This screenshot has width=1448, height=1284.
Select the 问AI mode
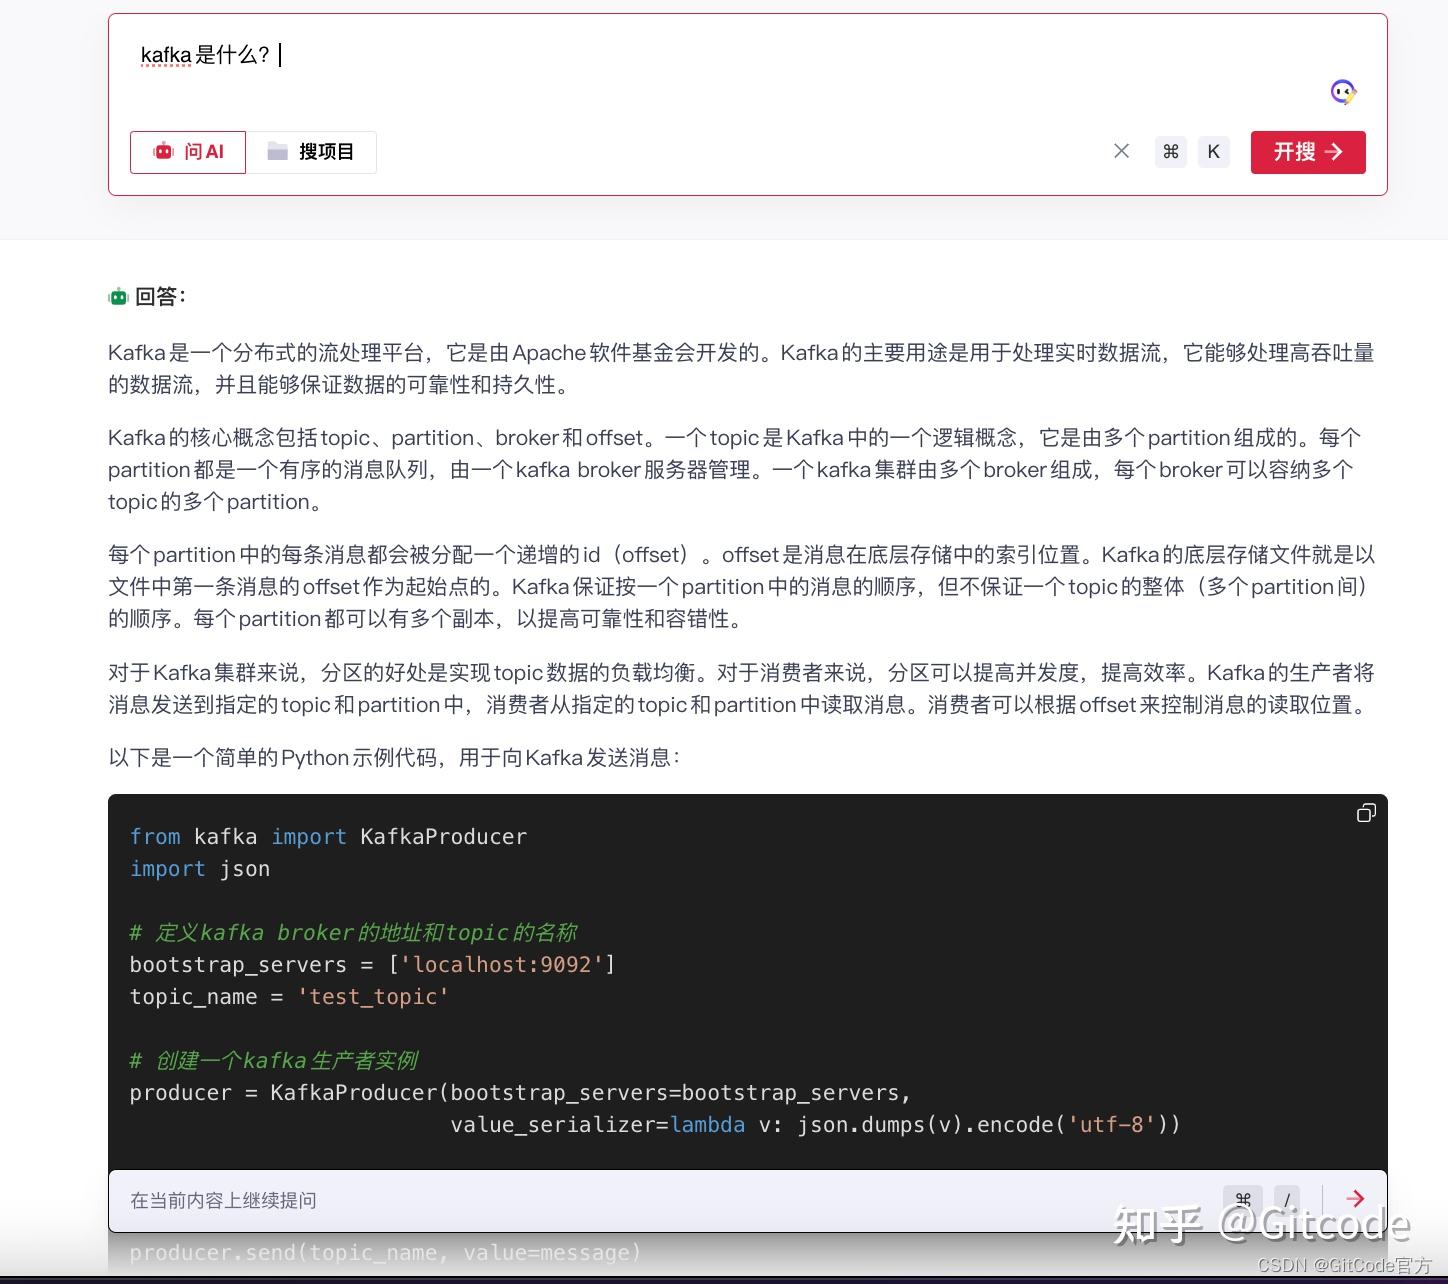(x=187, y=152)
